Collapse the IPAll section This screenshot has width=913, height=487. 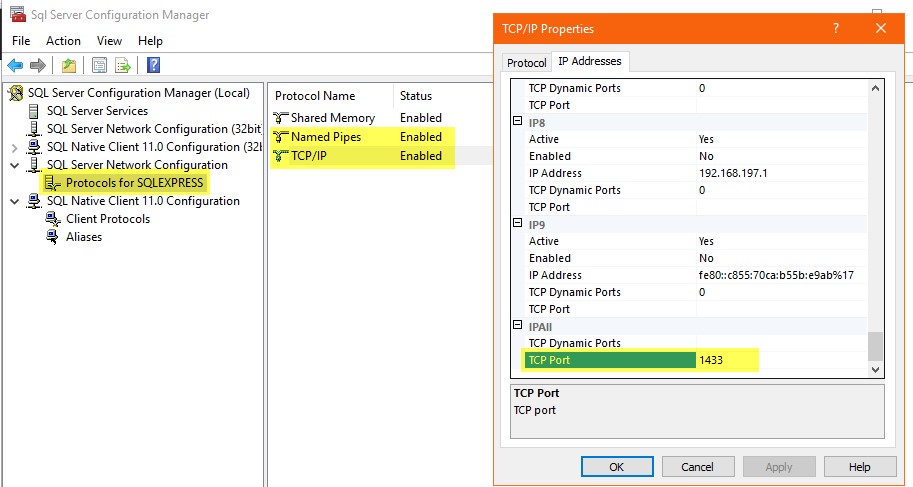517,325
